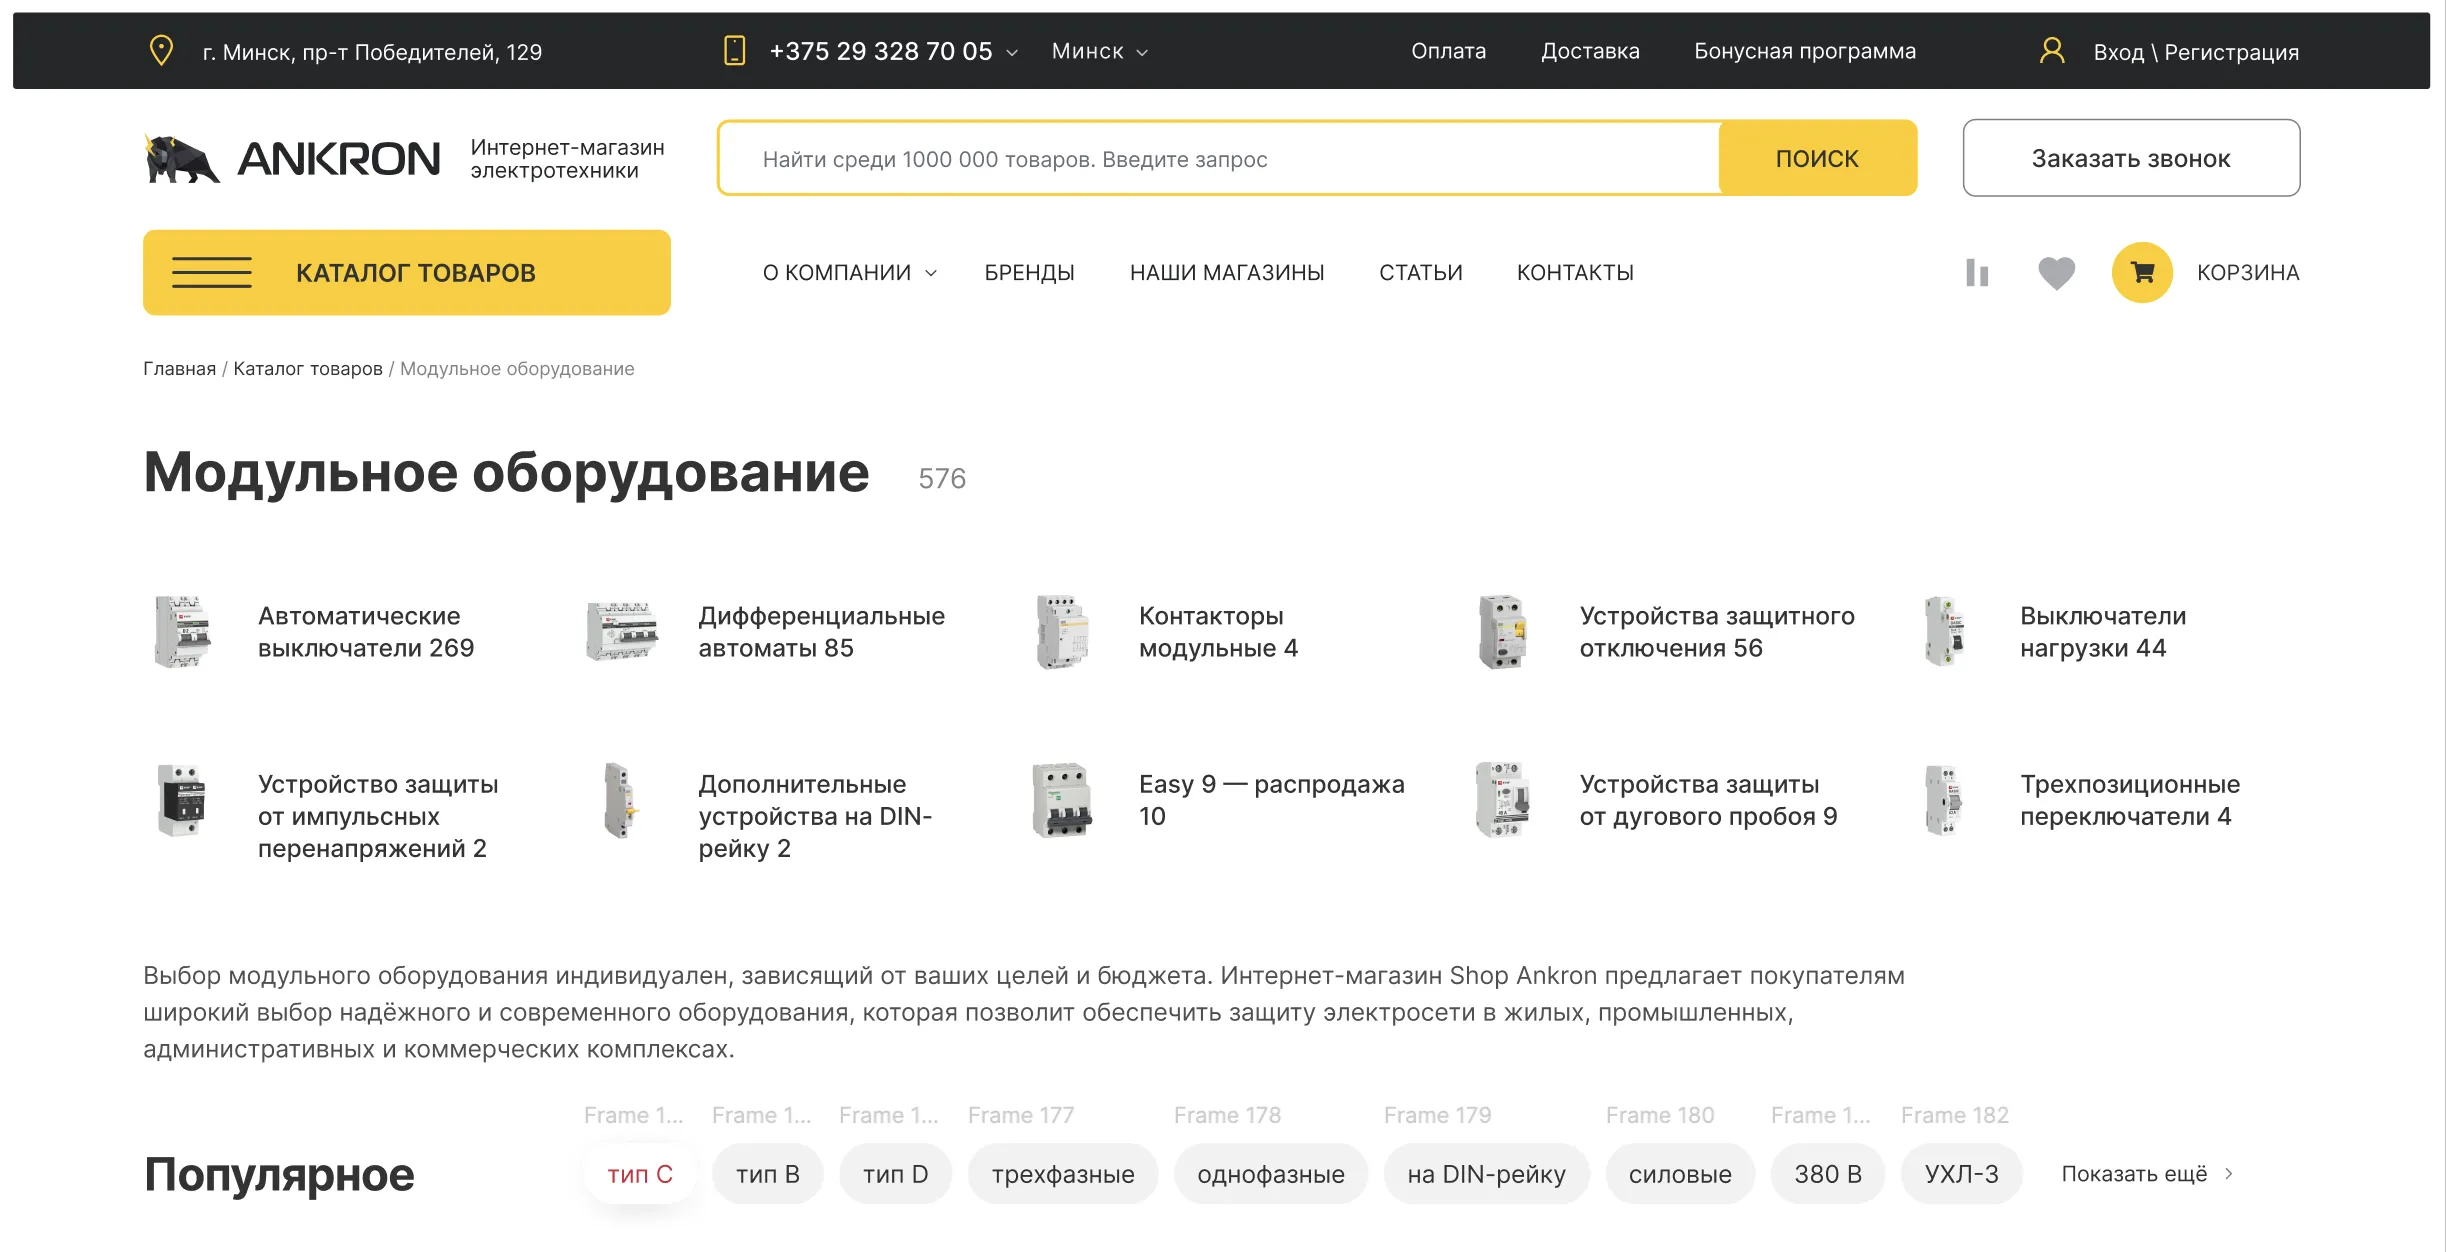Open arc fault protection category image

click(1503, 800)
